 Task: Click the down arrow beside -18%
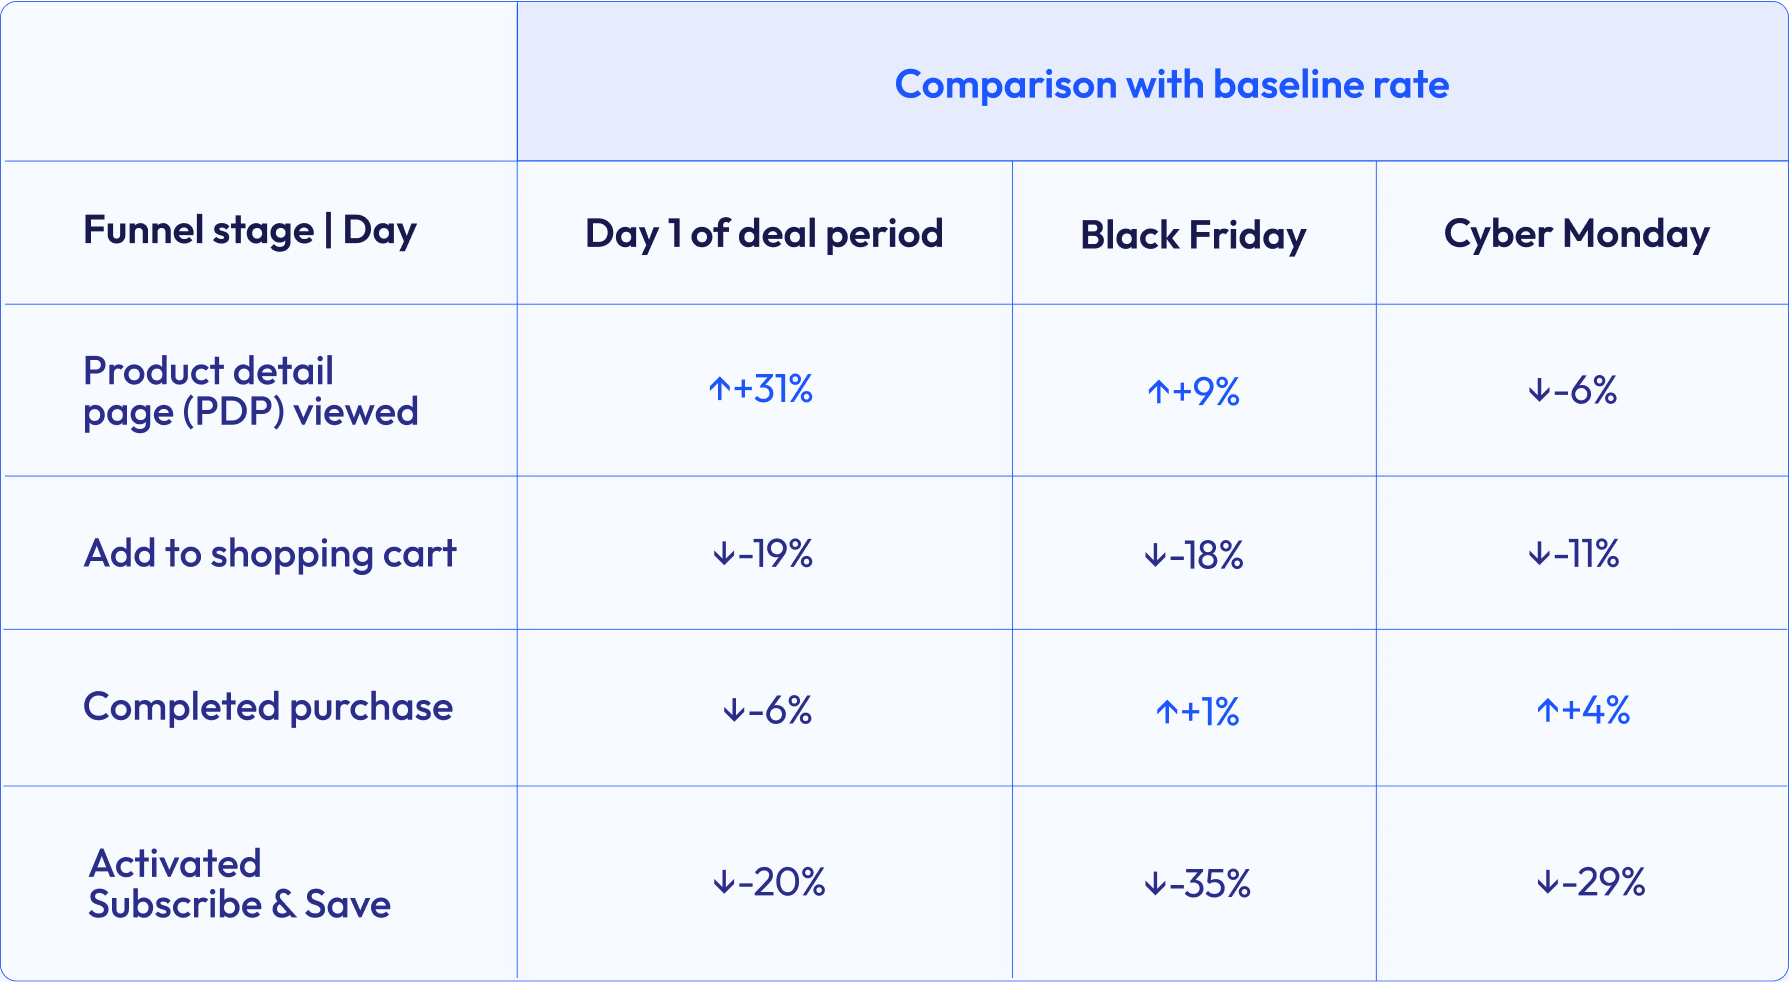pos(1155,556)
